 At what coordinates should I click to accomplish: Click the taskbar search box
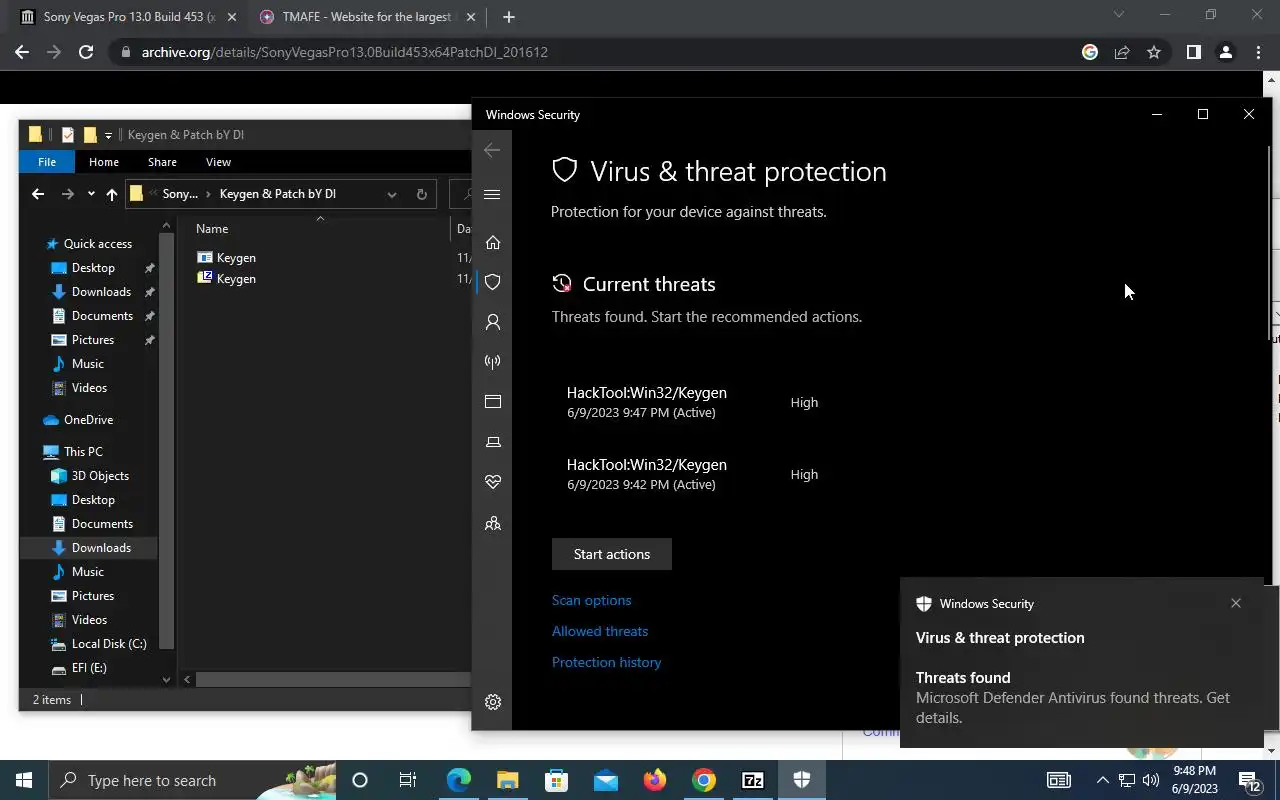pos(192,780)
